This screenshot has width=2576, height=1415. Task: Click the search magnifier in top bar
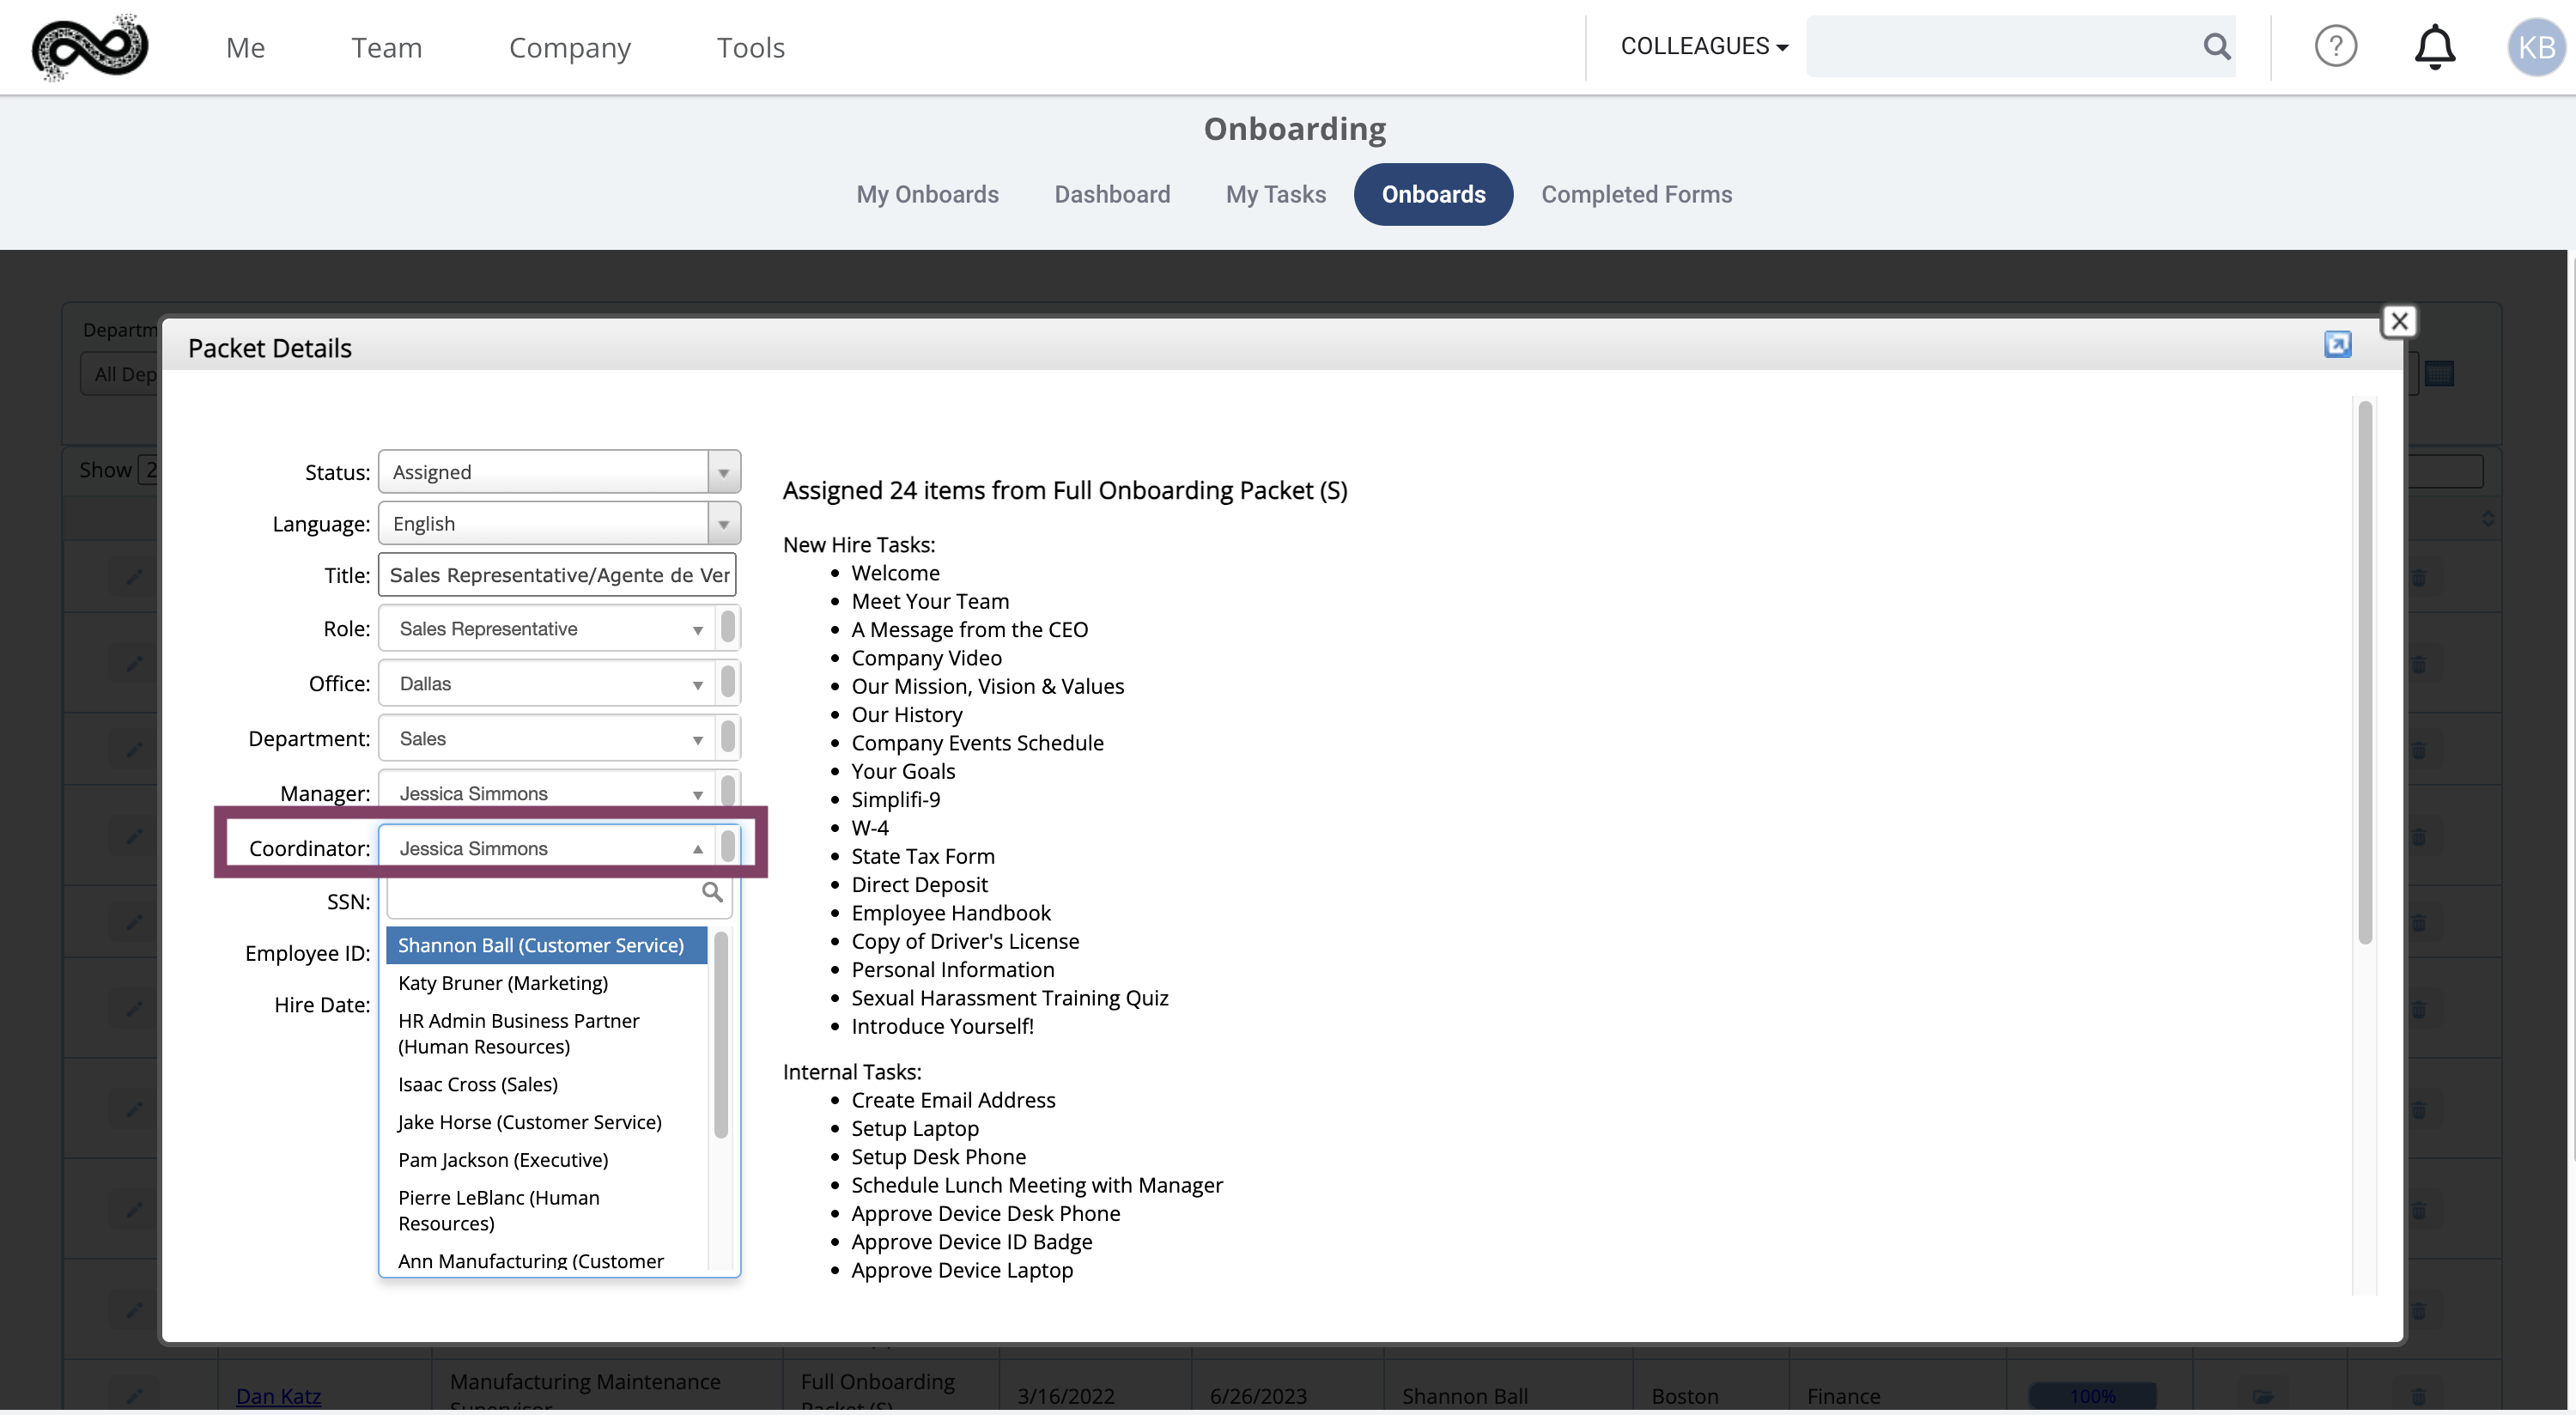[2216, 46]
